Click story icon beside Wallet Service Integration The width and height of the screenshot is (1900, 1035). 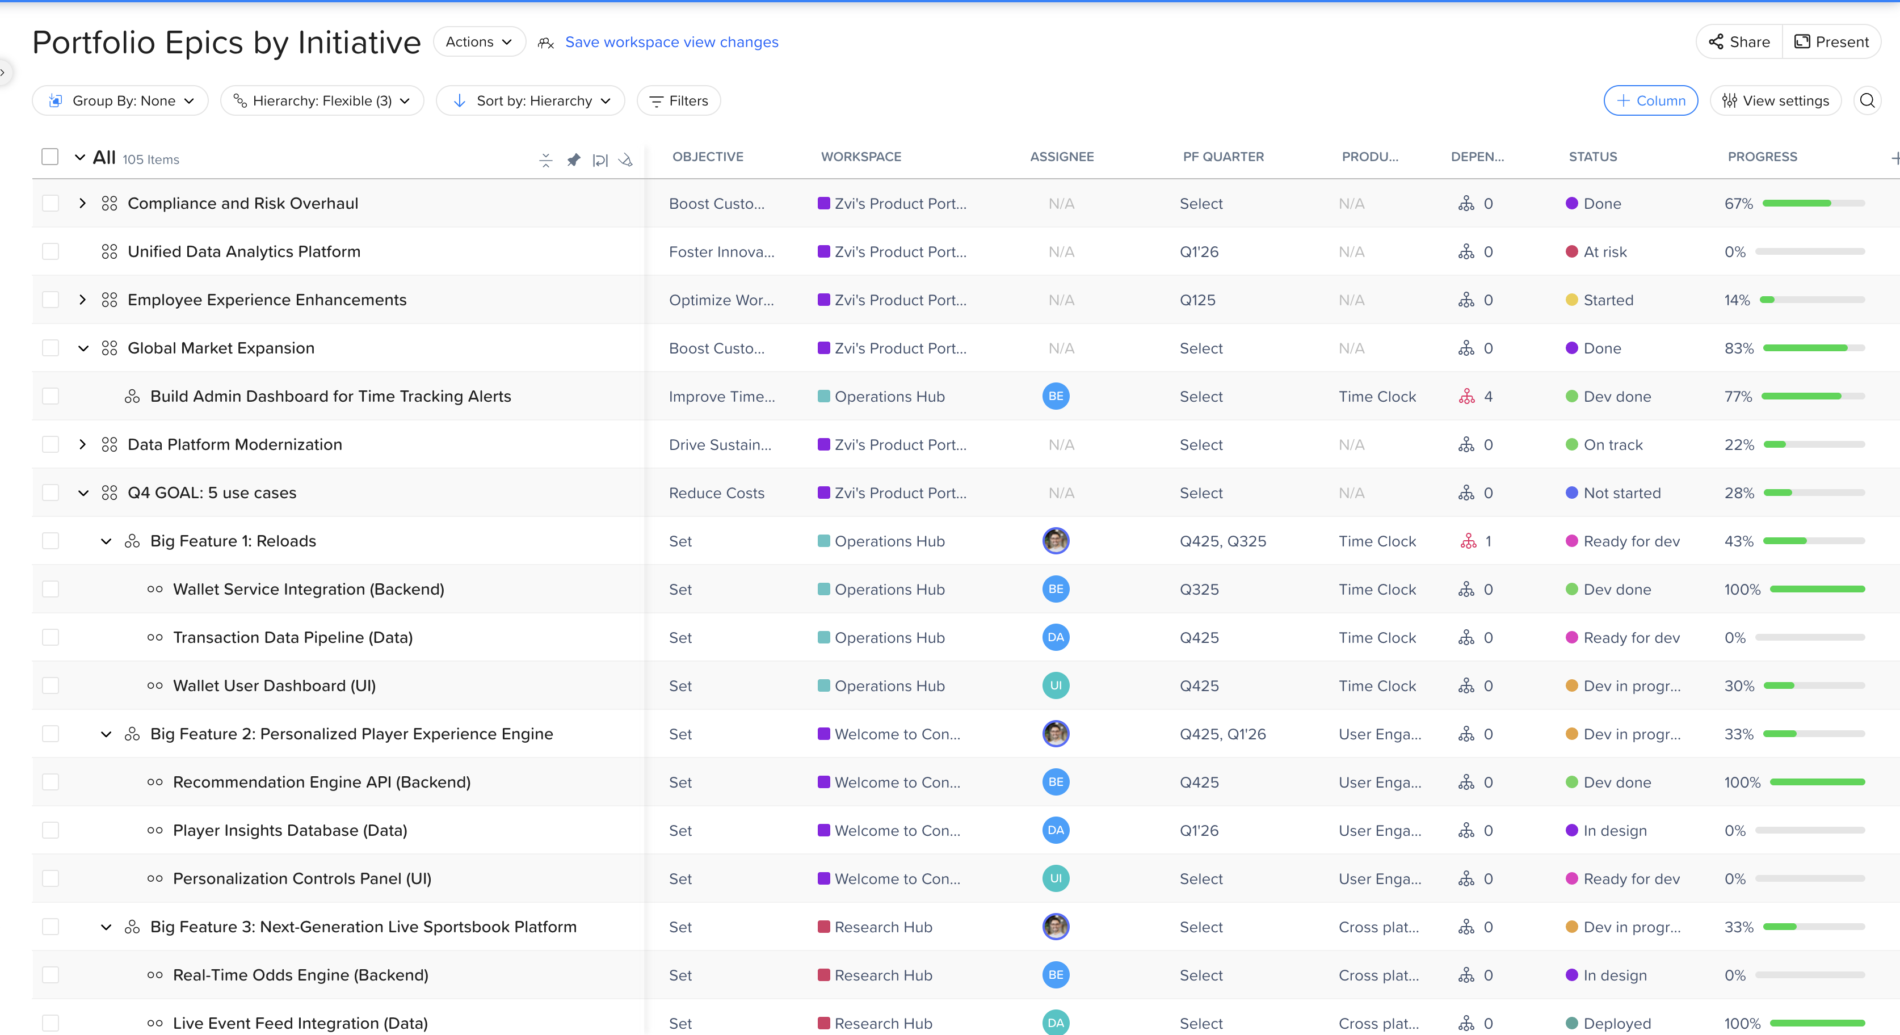[155, 590]
